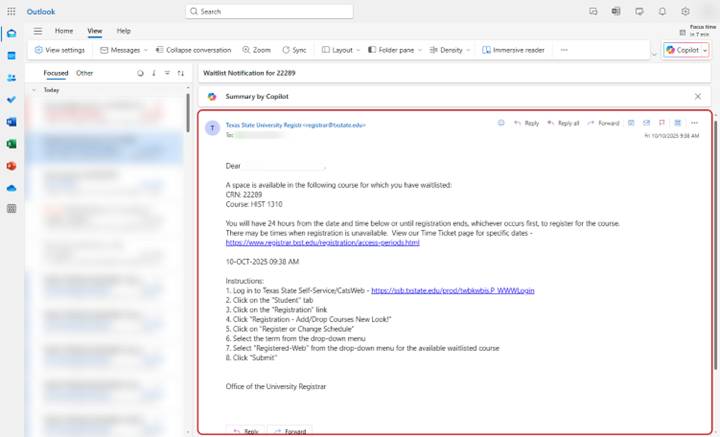Screen dimensions: 720x437
Task: Open the Home ribbon tab
Action: (x=64, y=31)
